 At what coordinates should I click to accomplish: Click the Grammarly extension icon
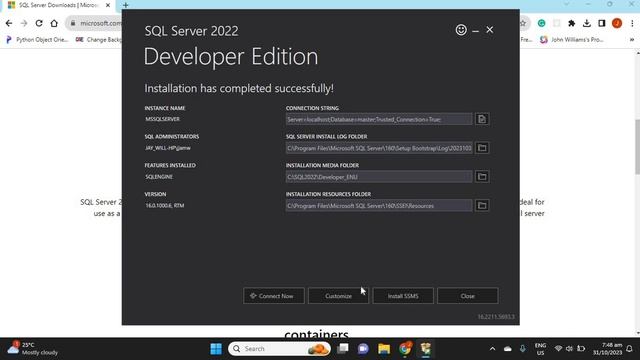[542, 23]
